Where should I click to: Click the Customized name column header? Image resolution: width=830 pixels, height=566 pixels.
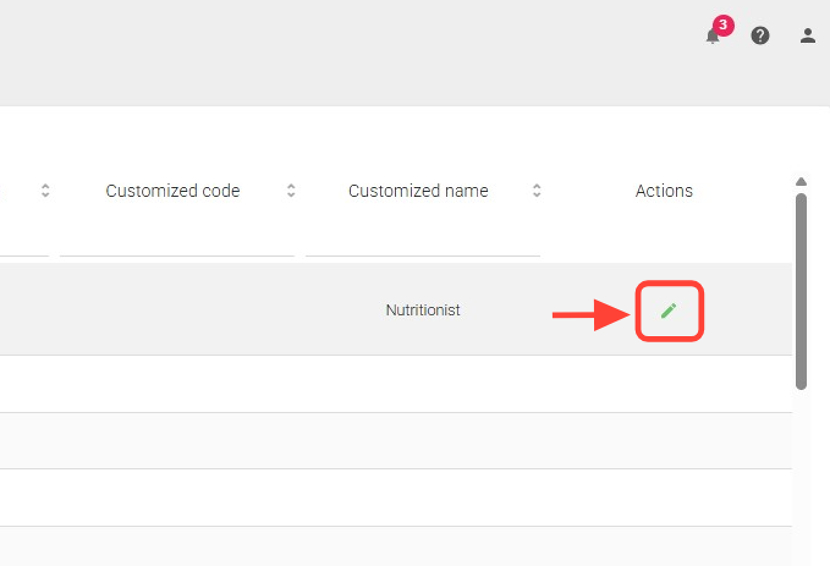click(x=418, y=191)
